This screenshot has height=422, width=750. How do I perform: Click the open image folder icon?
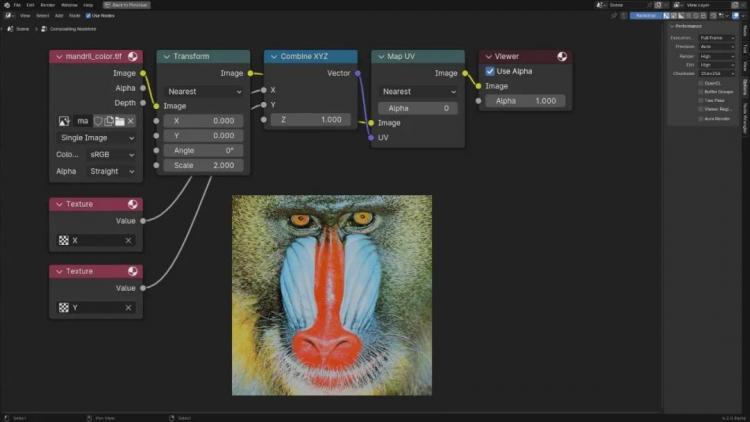tap(120, 121)
